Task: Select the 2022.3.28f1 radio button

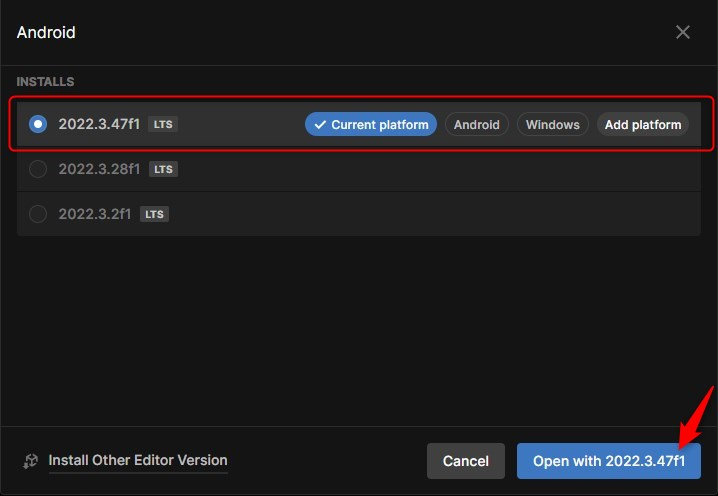Action: (38, 169)
